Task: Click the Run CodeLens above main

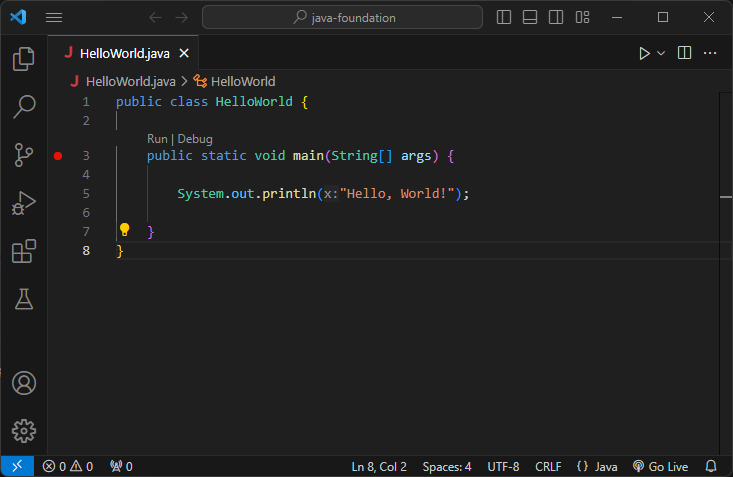Action: click(x=157, y=139)
